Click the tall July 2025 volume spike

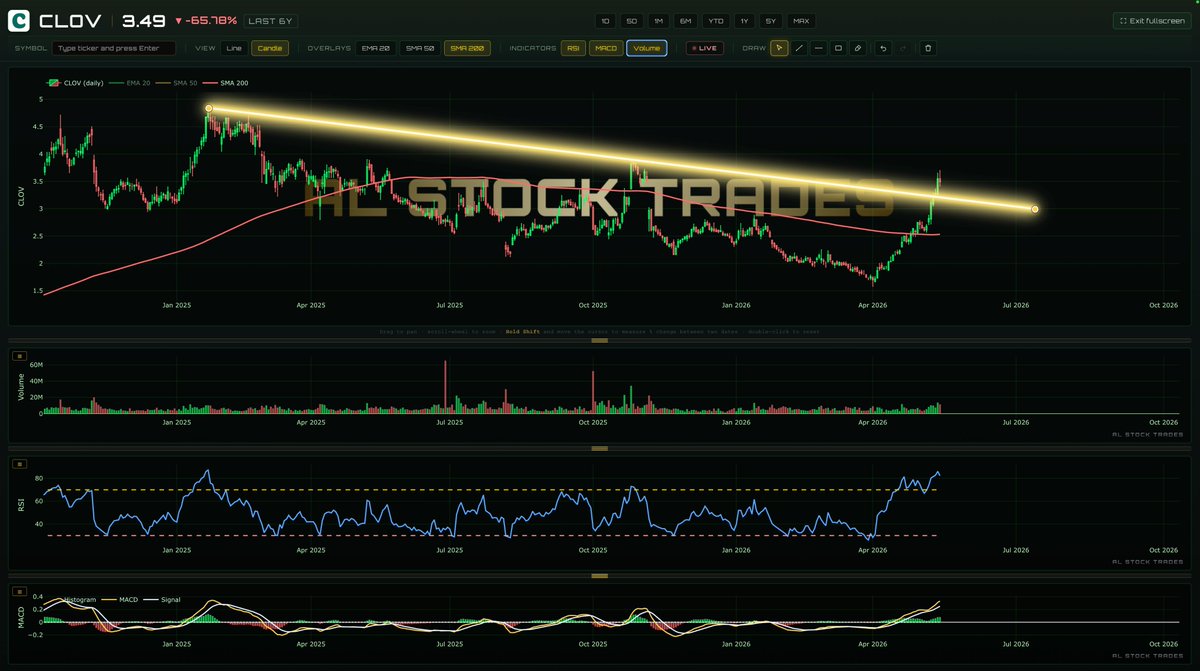pos(445,387)
